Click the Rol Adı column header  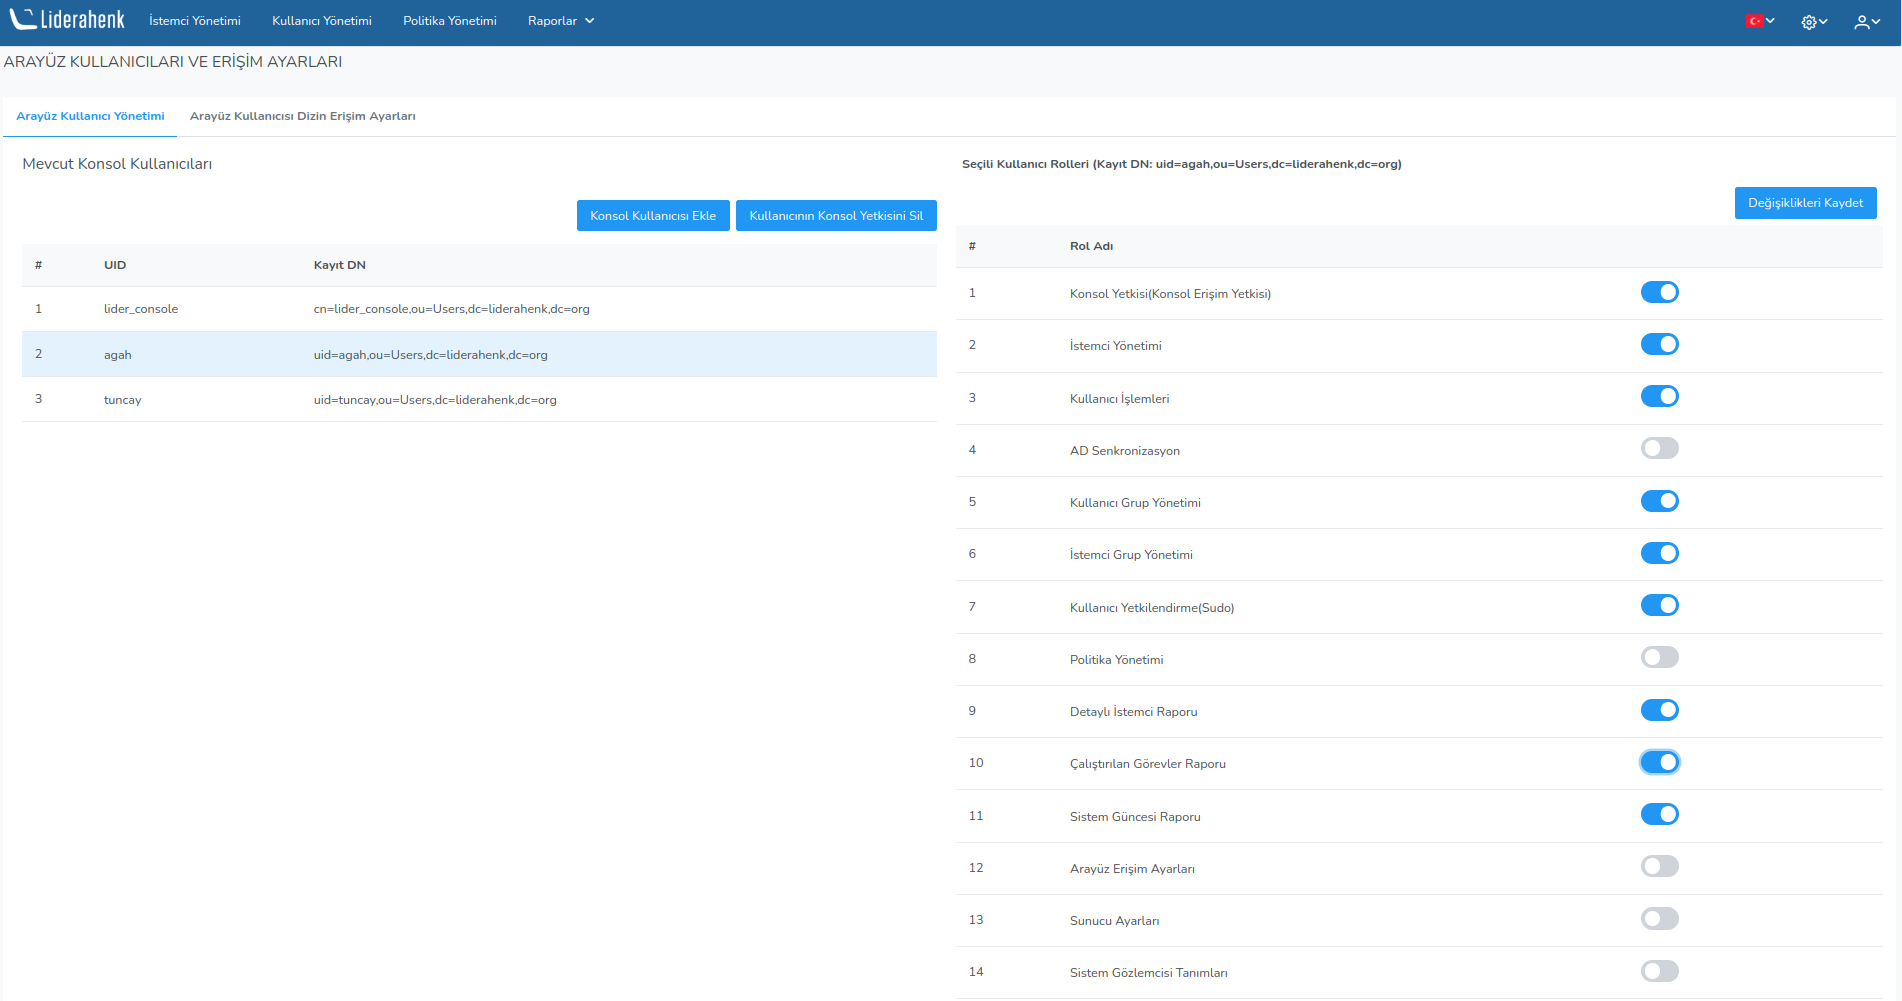tap(1091, 246)
